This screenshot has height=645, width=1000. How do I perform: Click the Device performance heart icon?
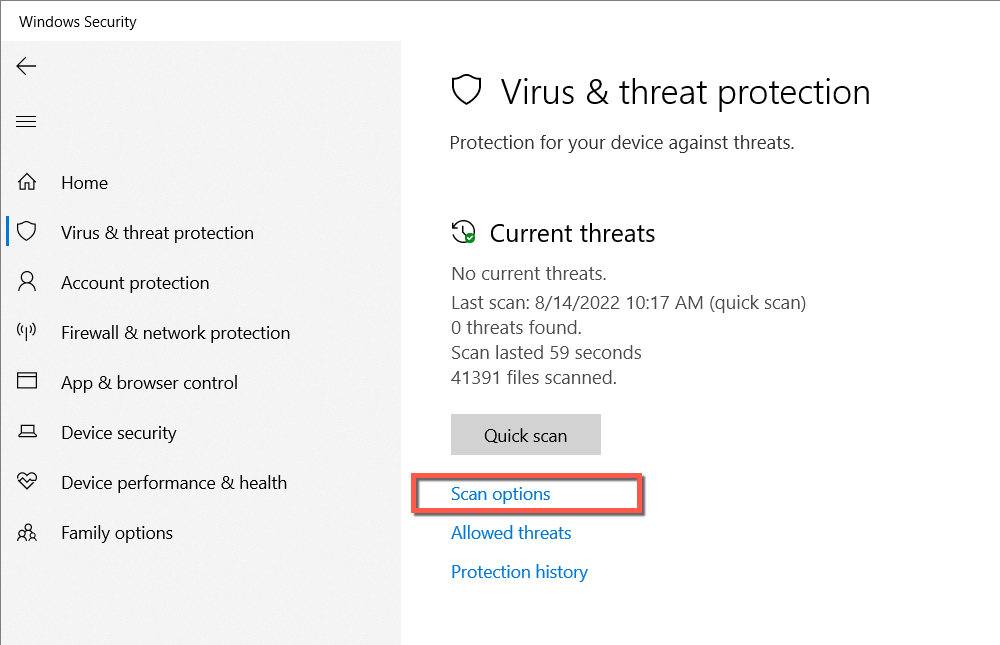(27, 482)
